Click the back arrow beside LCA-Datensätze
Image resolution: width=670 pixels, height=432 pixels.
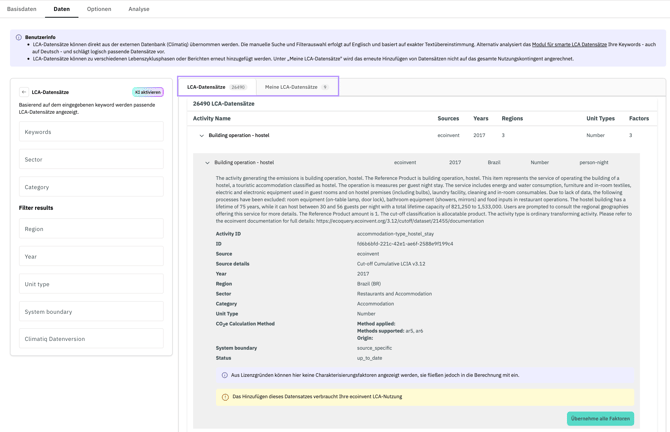tap(24, 92)
